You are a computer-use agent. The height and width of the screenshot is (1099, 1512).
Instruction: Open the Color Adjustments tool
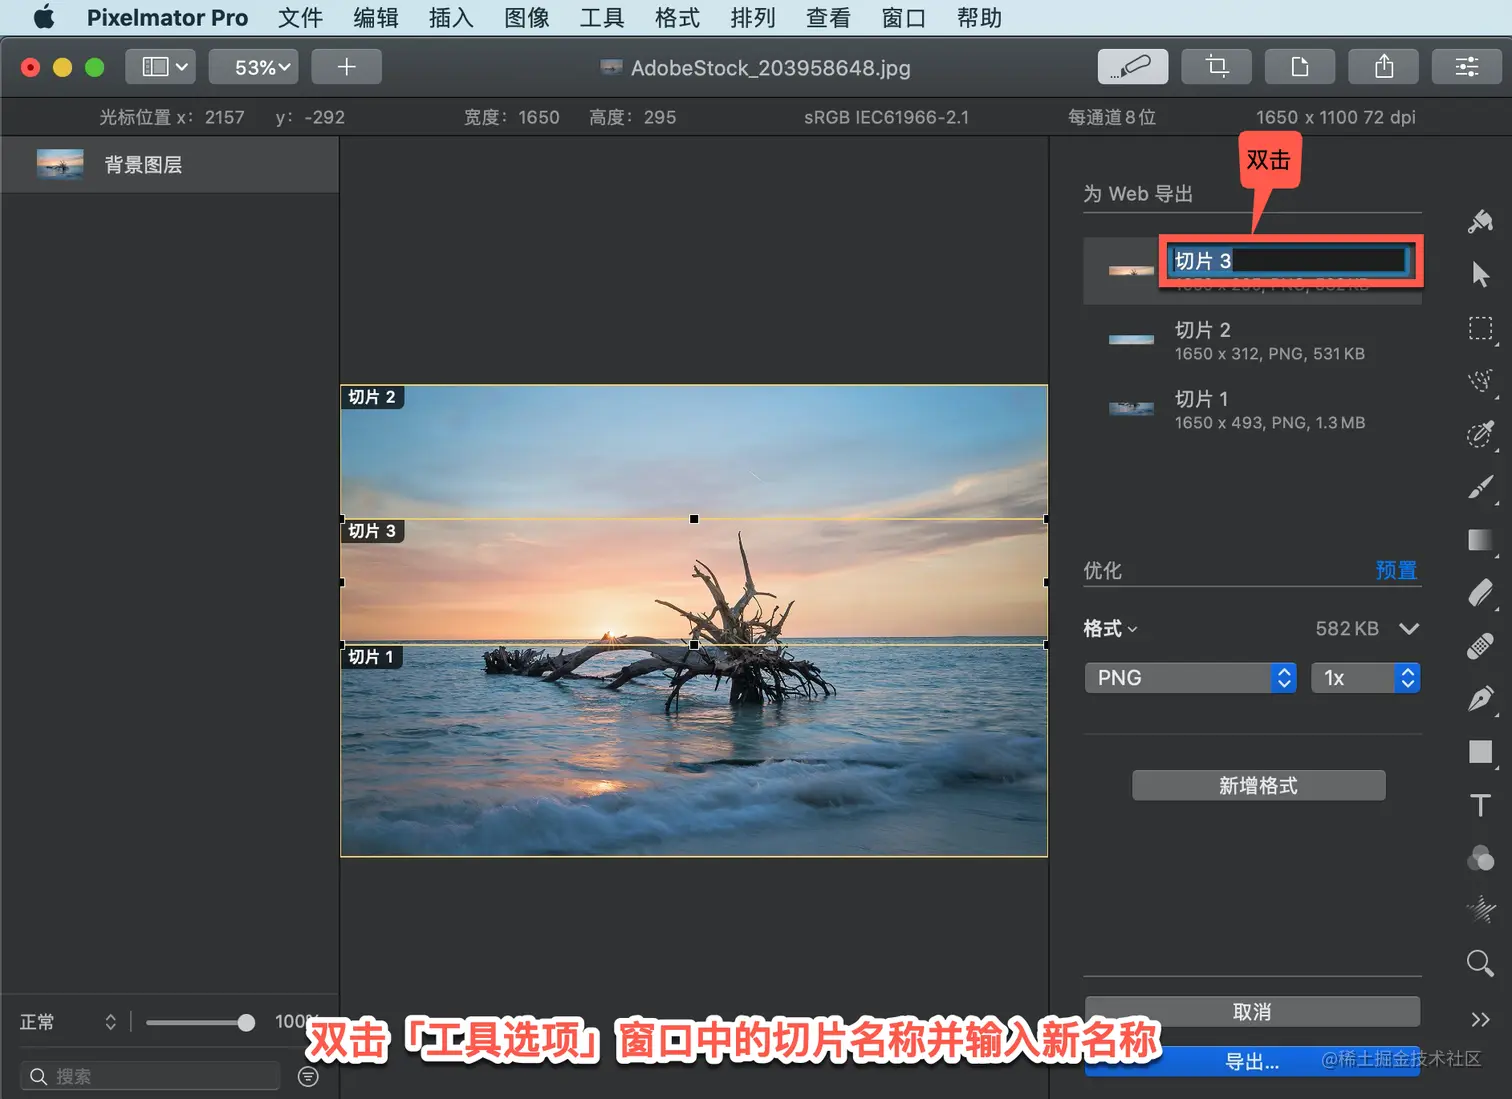click(x=1480, y=858)
